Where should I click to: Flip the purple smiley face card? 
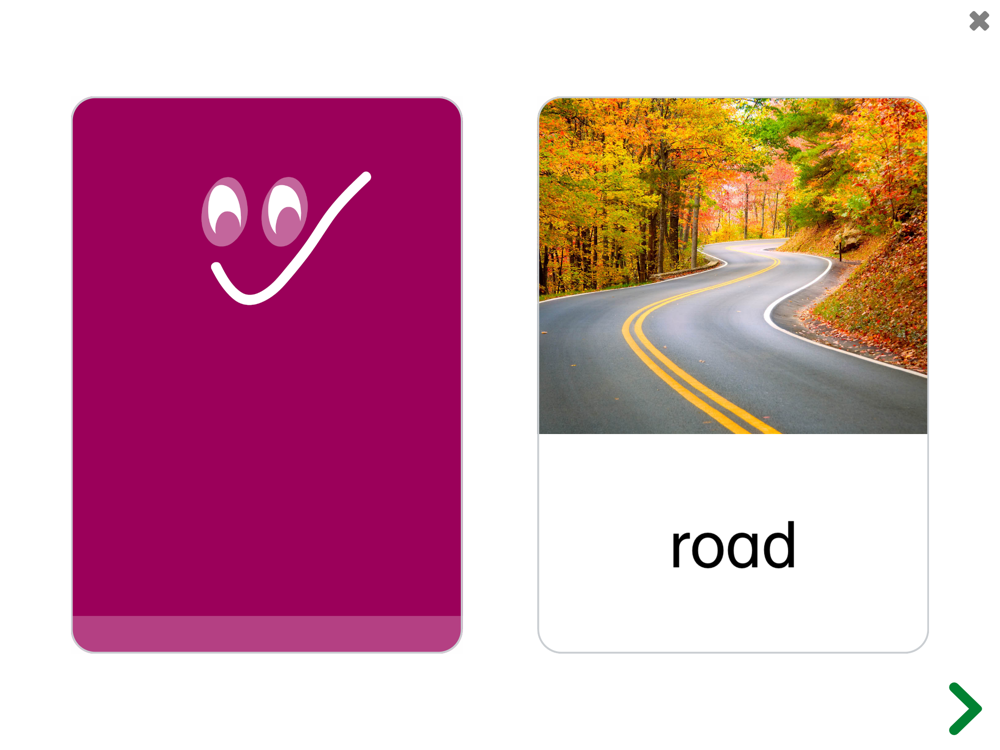click(x=267, y=375)
